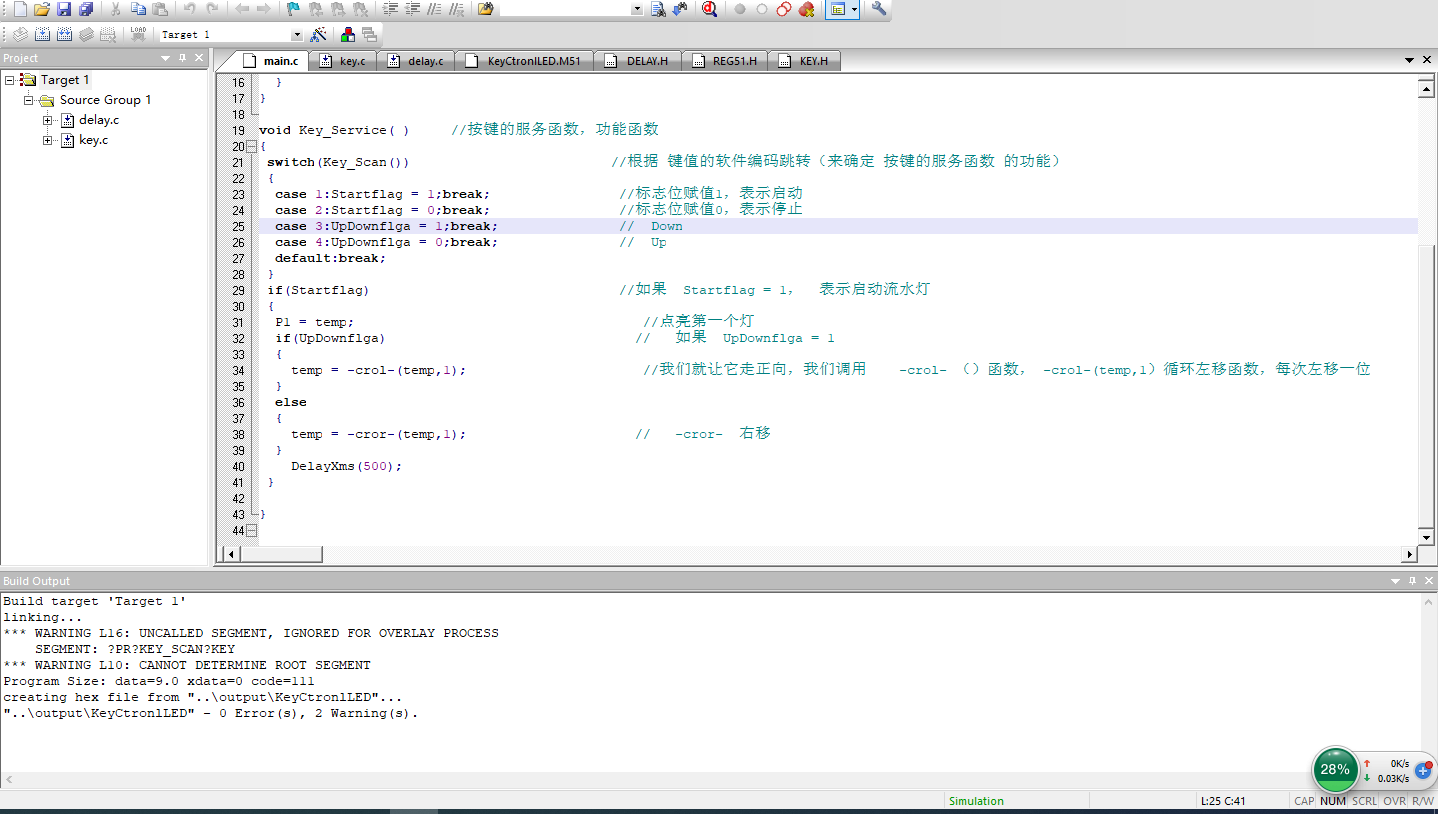
Task: Toggle a bookmark with the blue flag icon
Action: [x=293, y=9]
